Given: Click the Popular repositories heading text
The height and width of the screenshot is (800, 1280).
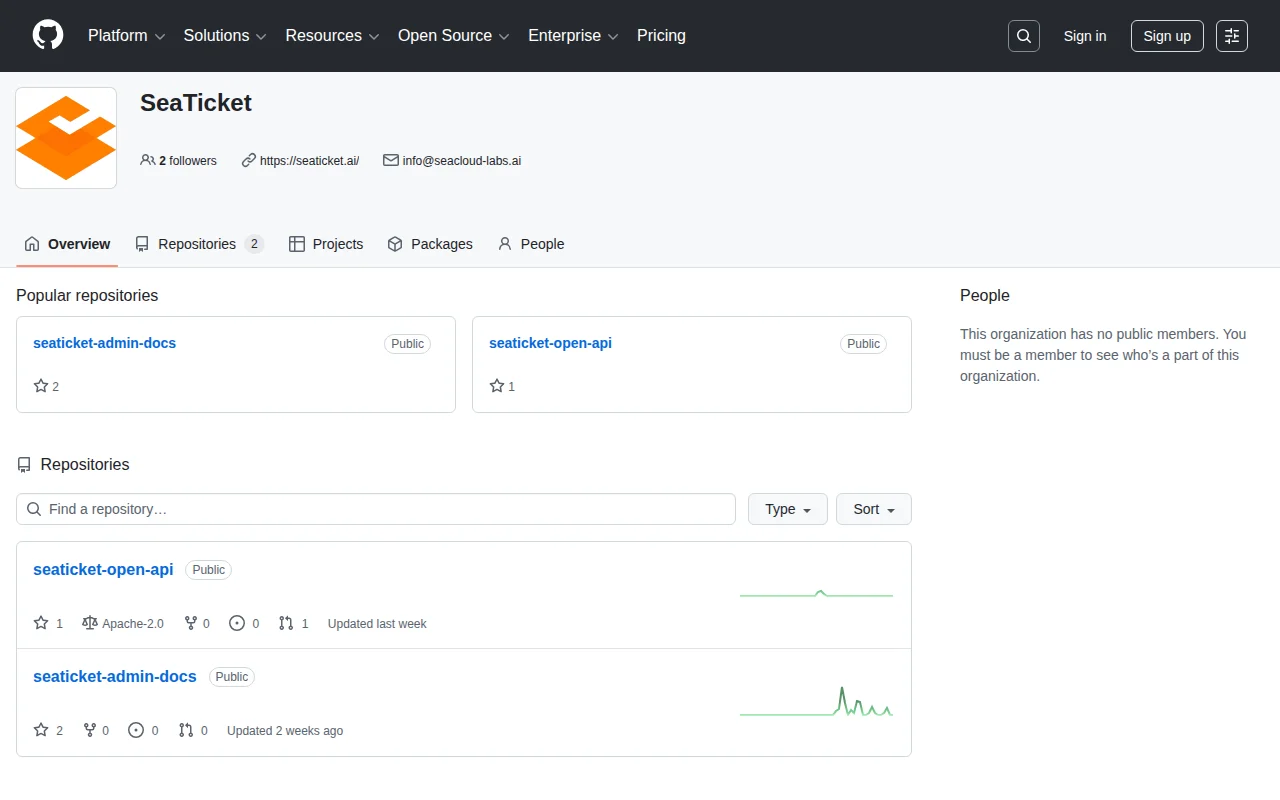Looking at the screenshot, I should click(87, 295).
